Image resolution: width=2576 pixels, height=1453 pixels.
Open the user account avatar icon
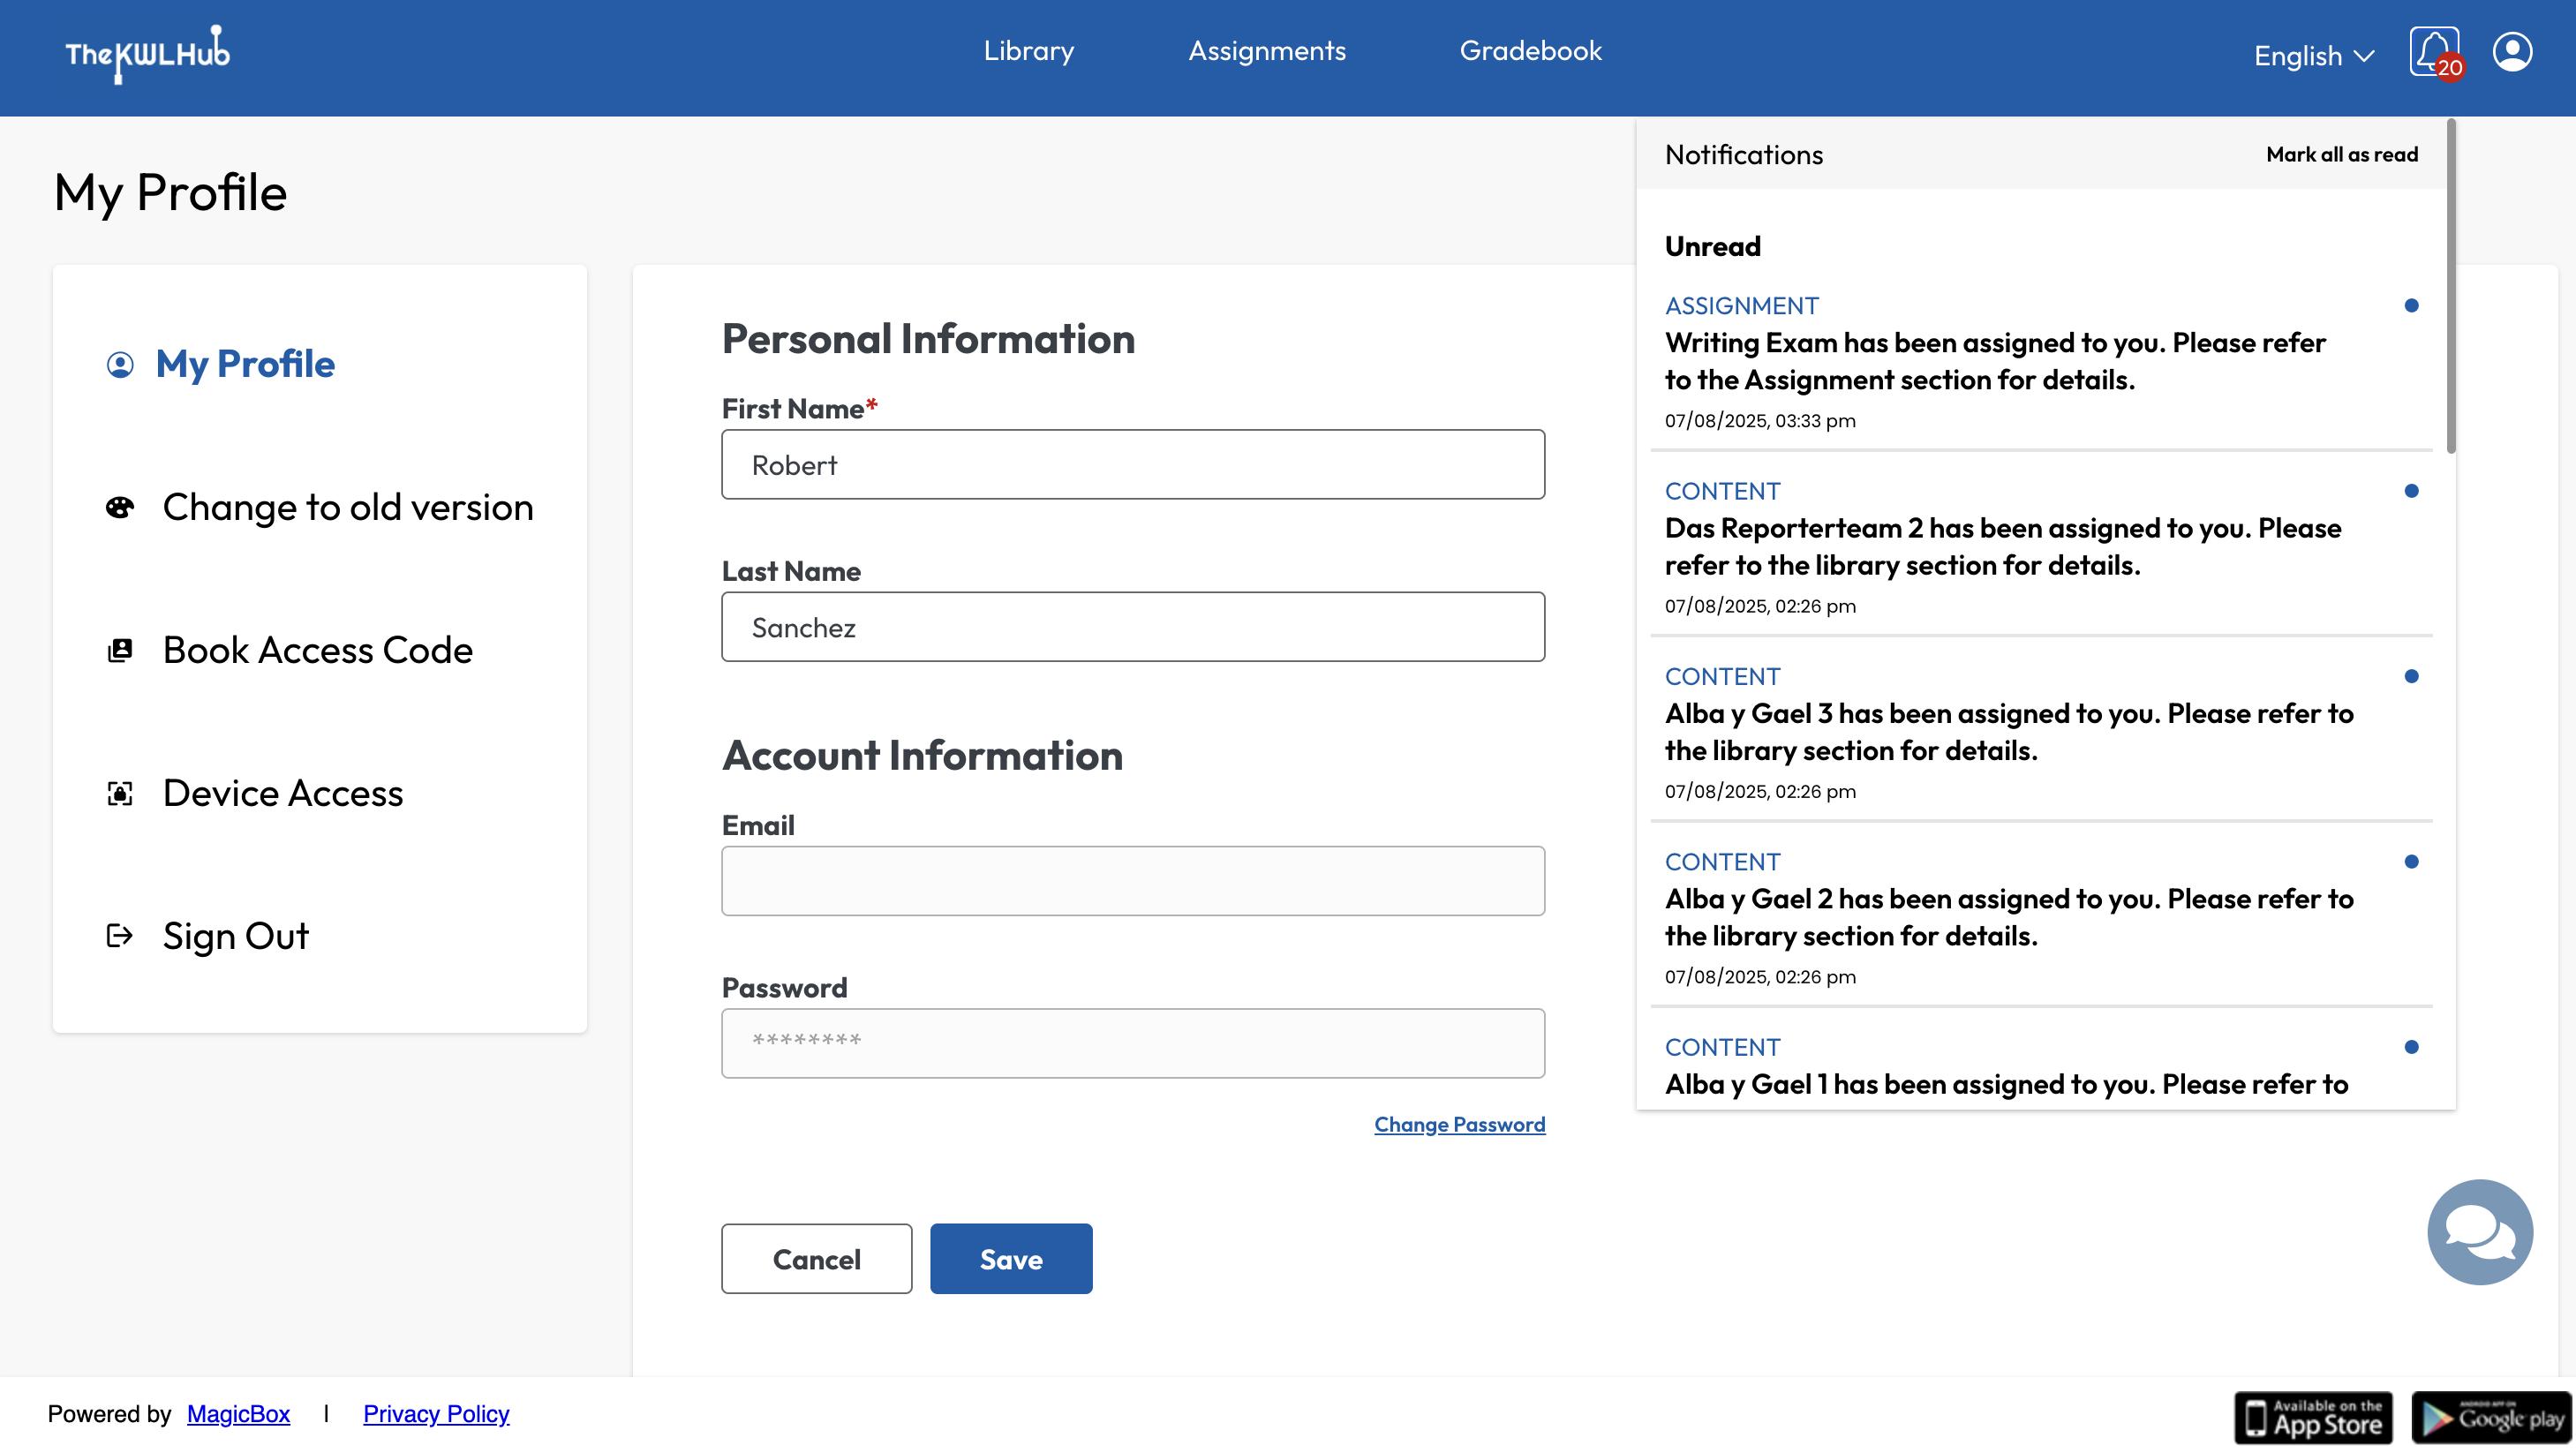[x=2512, y=52]
